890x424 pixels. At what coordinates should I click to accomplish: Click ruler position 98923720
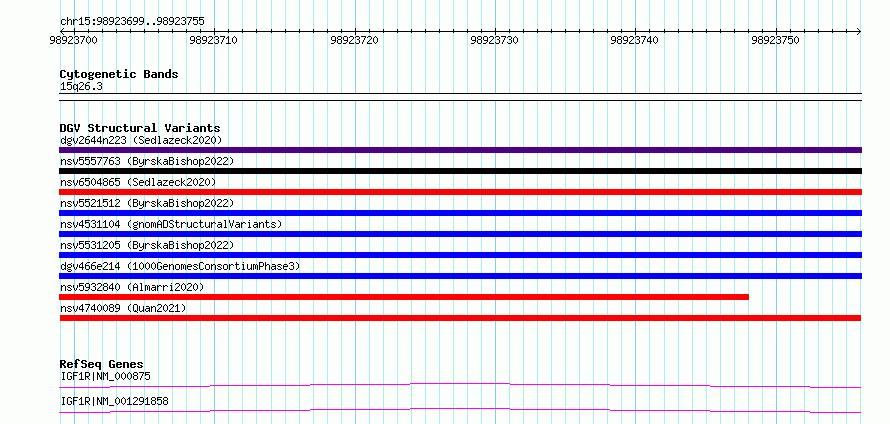(354, 40)
